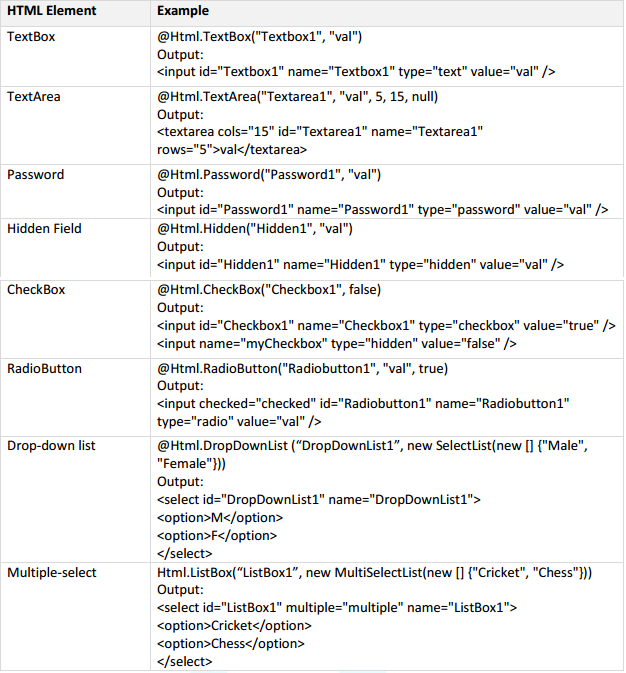626x673 pixels.
Task: Select the 'CheckBox' row label
Action: (36, 290)
